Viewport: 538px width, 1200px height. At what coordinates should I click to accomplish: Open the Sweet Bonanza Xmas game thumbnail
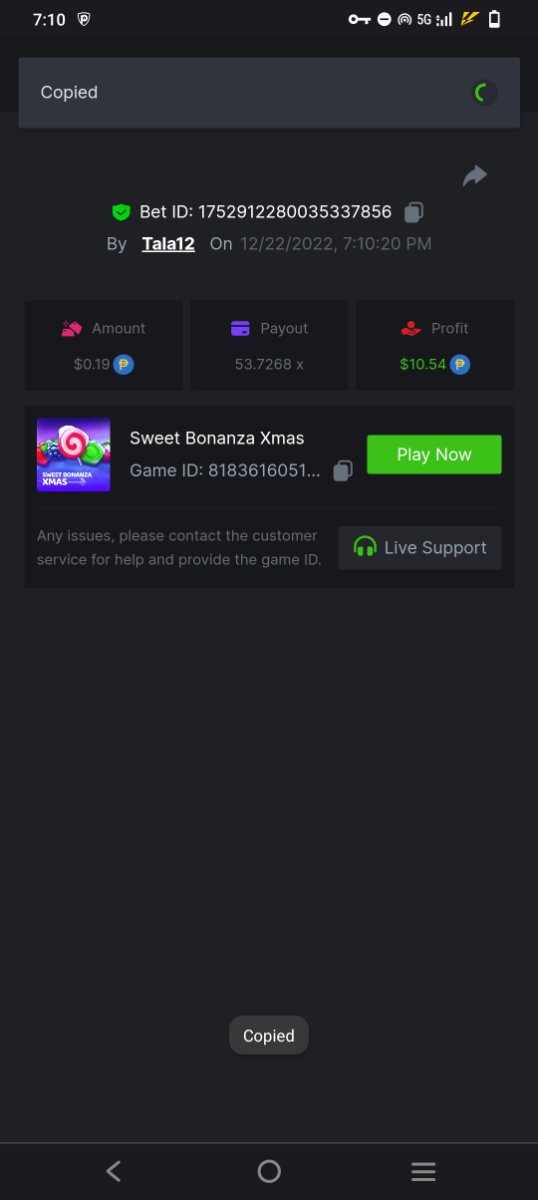[x=74, y=454]
